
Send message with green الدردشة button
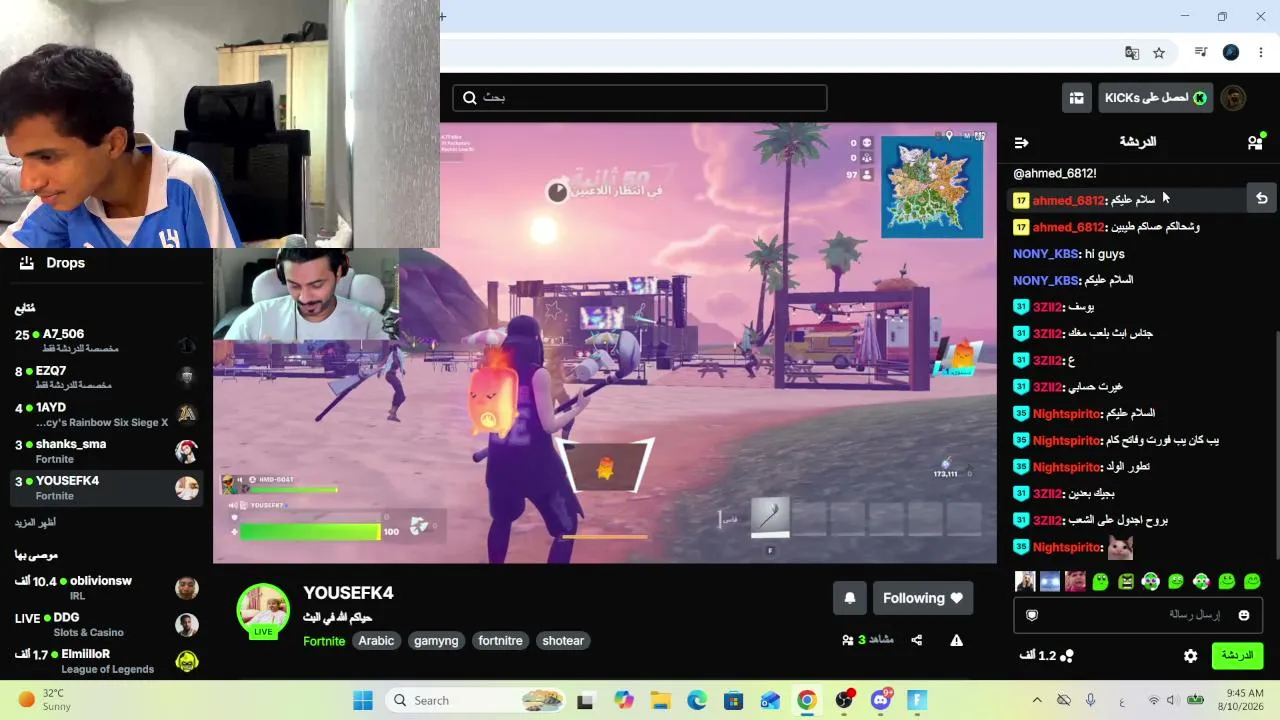click(x=1237, y=656)
